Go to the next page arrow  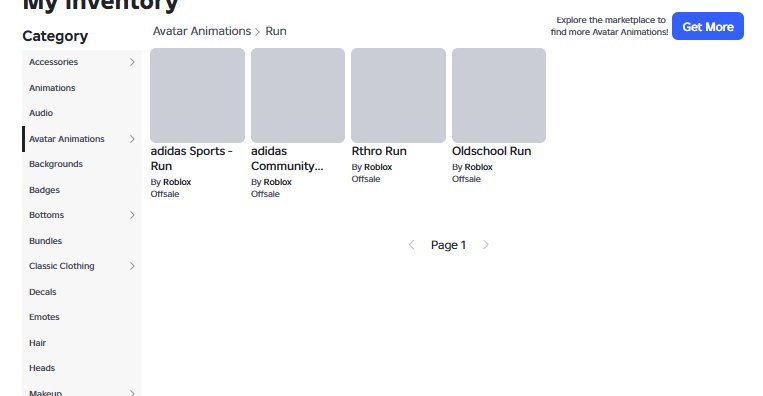[x=485, y=245]
